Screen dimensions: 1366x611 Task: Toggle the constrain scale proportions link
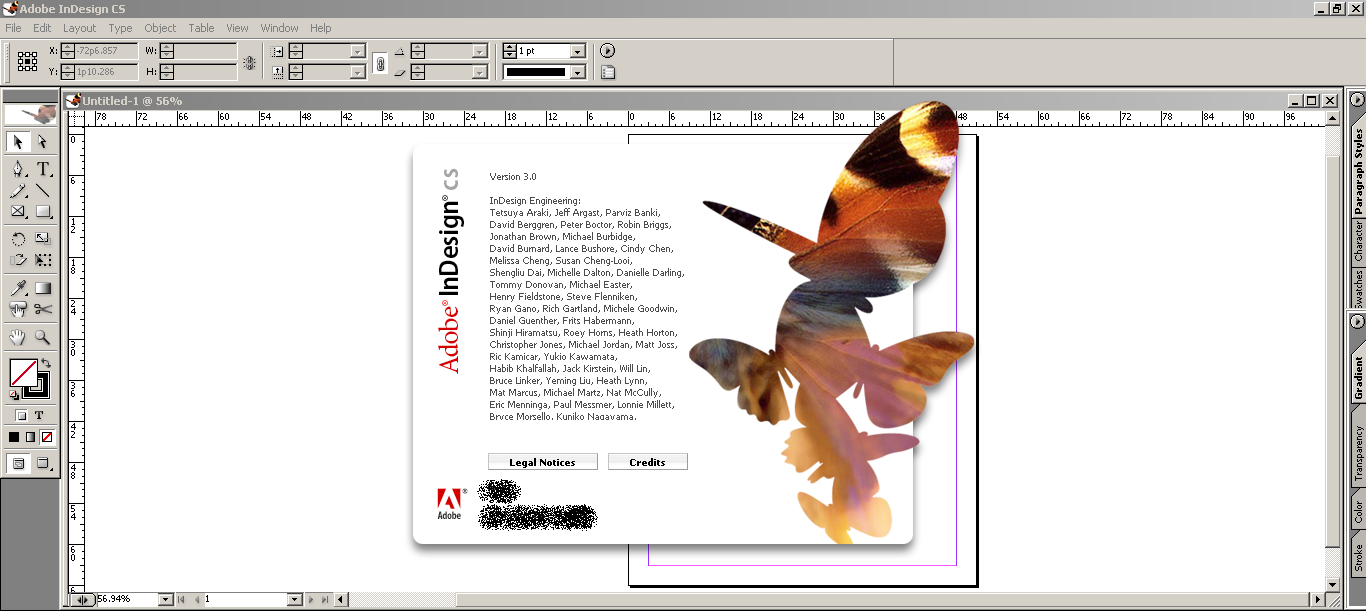(x=380, y=62)
